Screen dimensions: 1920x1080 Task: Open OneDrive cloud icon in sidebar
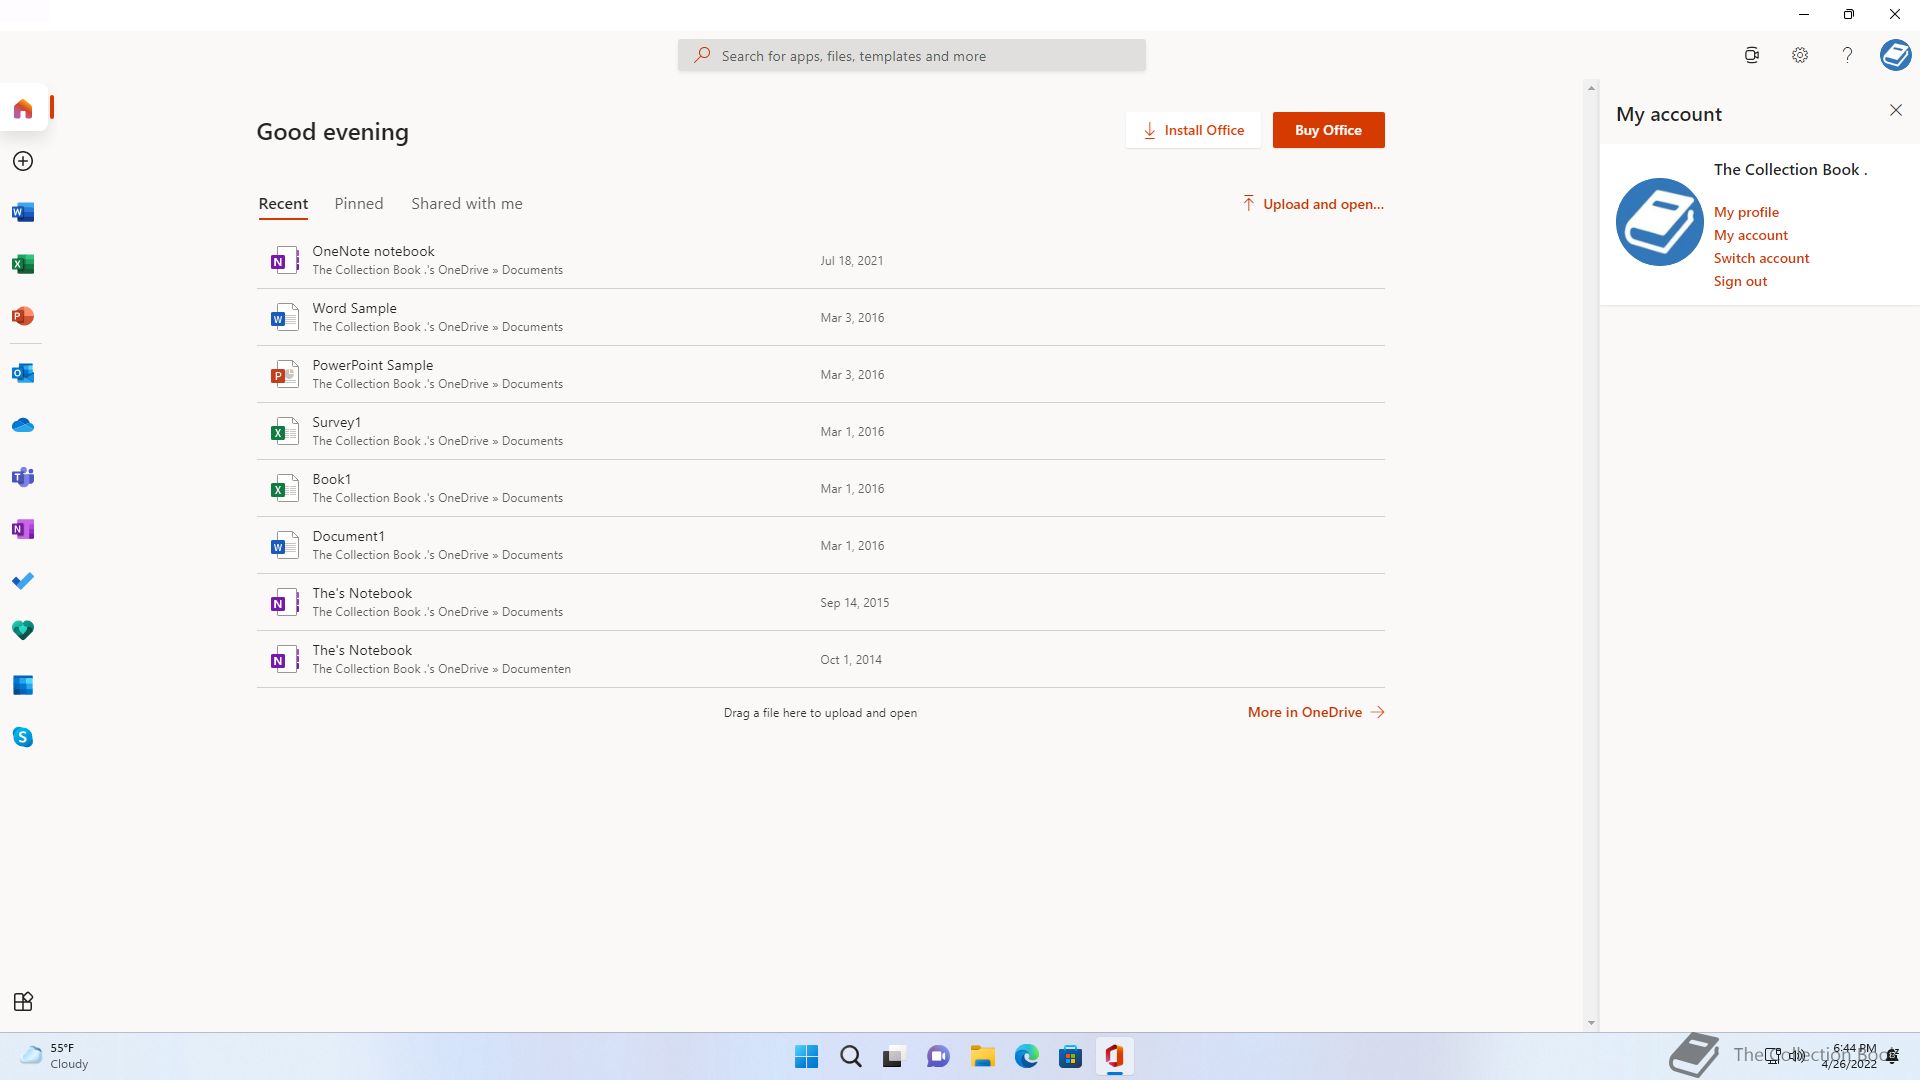[23, 425]
